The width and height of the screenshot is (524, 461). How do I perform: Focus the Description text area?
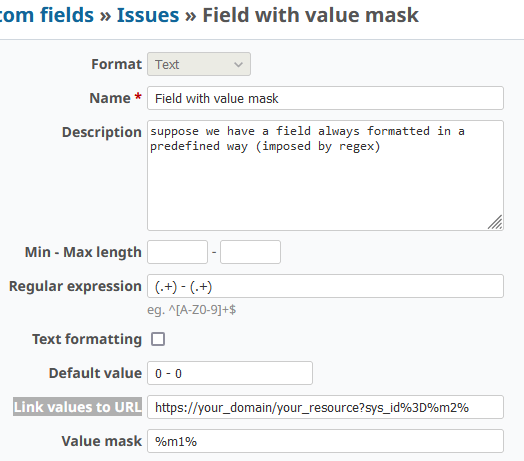[325, 176]
